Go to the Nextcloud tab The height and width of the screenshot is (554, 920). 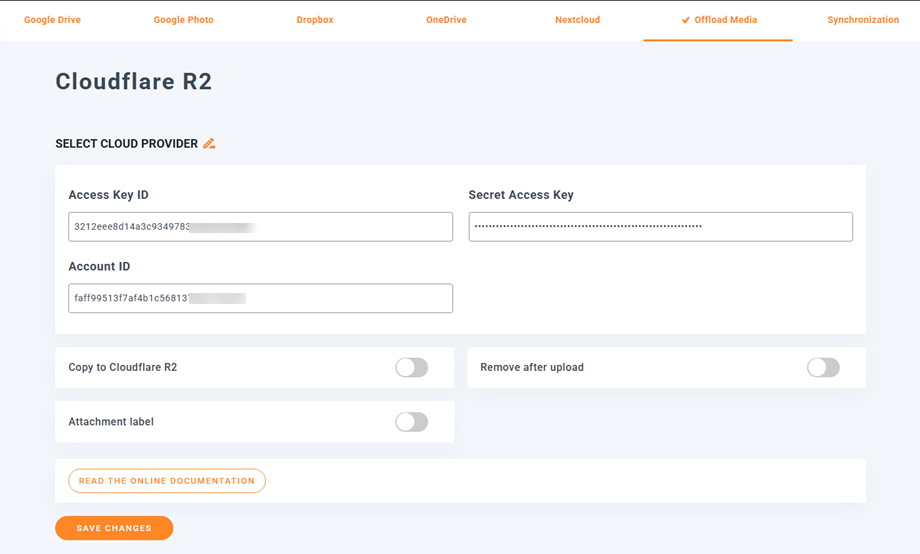pos(578,20)
